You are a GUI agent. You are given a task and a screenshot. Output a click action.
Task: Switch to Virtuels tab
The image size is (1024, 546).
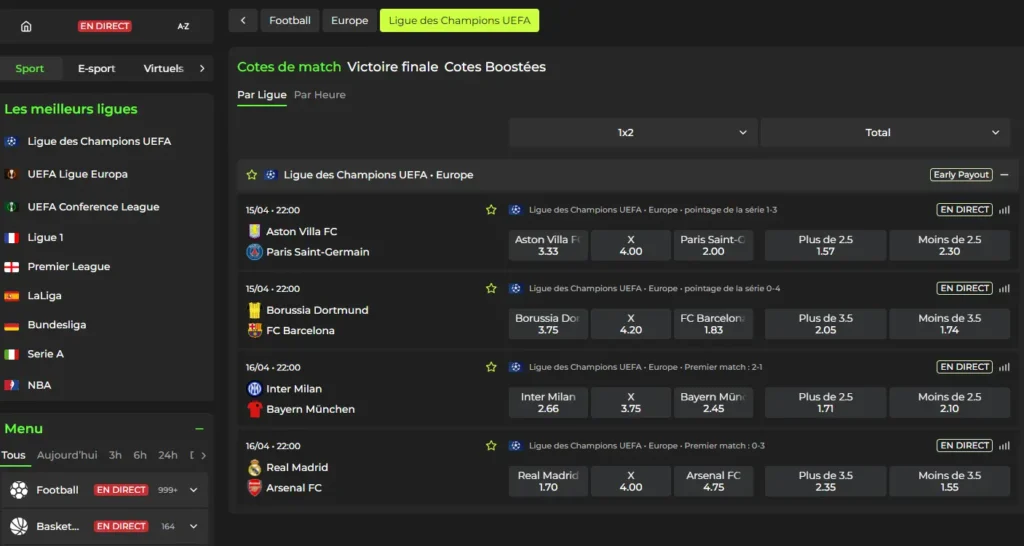pos(163,68)
